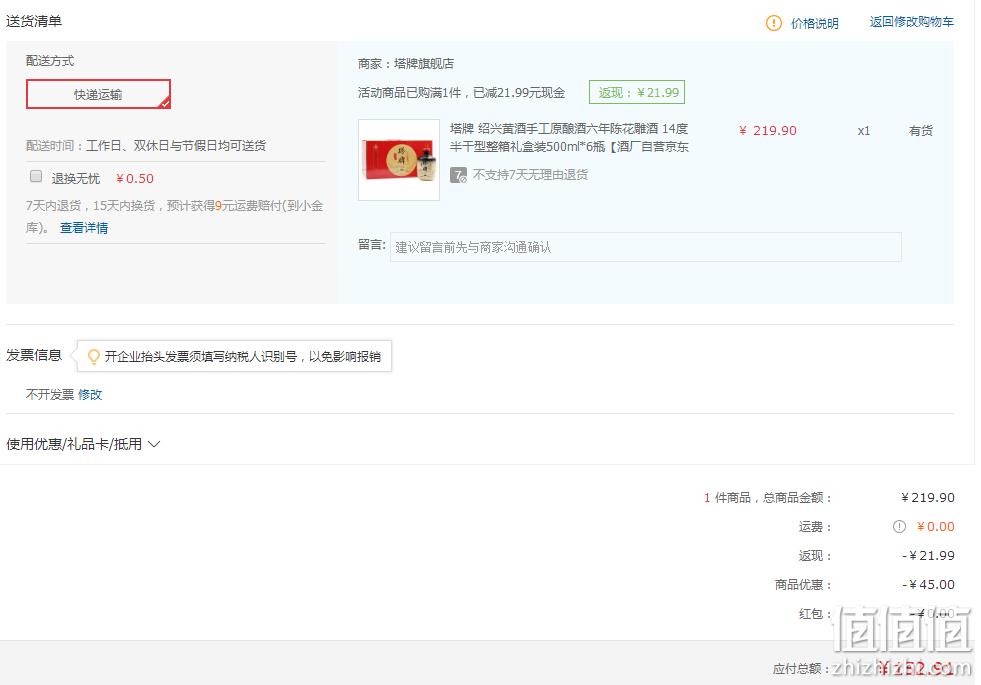Click the 活动商品已购满1件 promotion text
The width and height of the screenshot is (981, 685).
(462, 93)
